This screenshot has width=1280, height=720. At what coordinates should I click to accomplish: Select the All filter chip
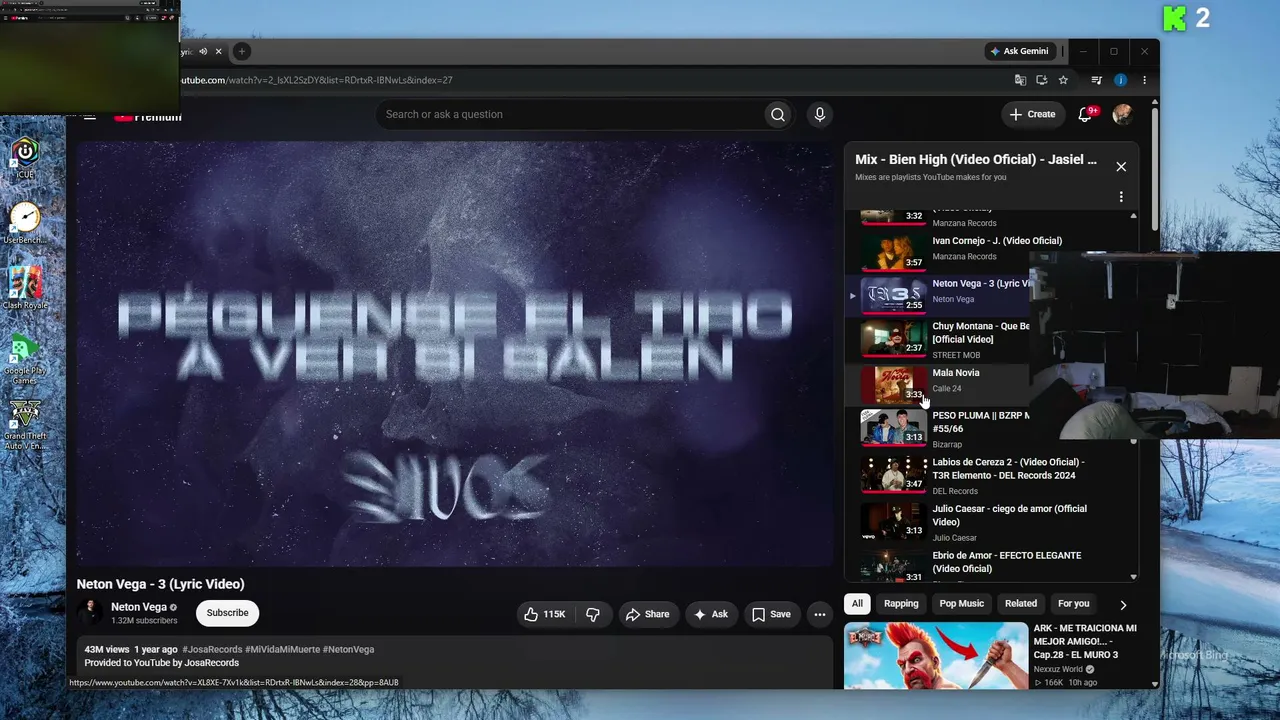pyautogui.click(x=857, y=603)
